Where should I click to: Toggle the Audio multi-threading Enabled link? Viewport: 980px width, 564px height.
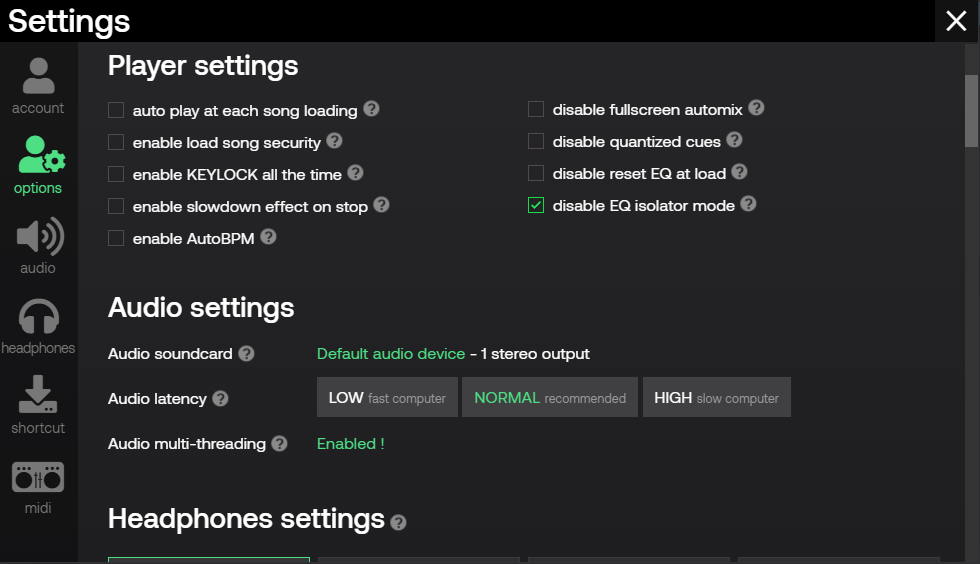(350, 444)
